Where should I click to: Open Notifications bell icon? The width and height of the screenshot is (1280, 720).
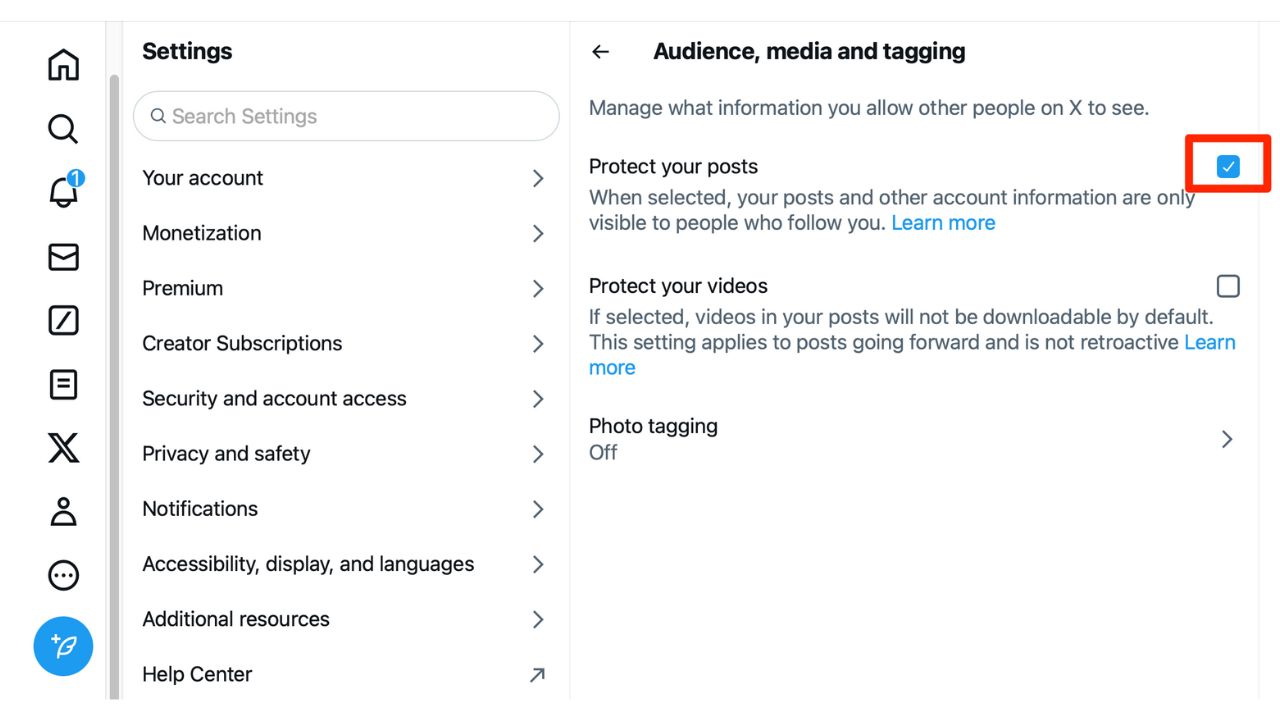click(x=63, y=192)
